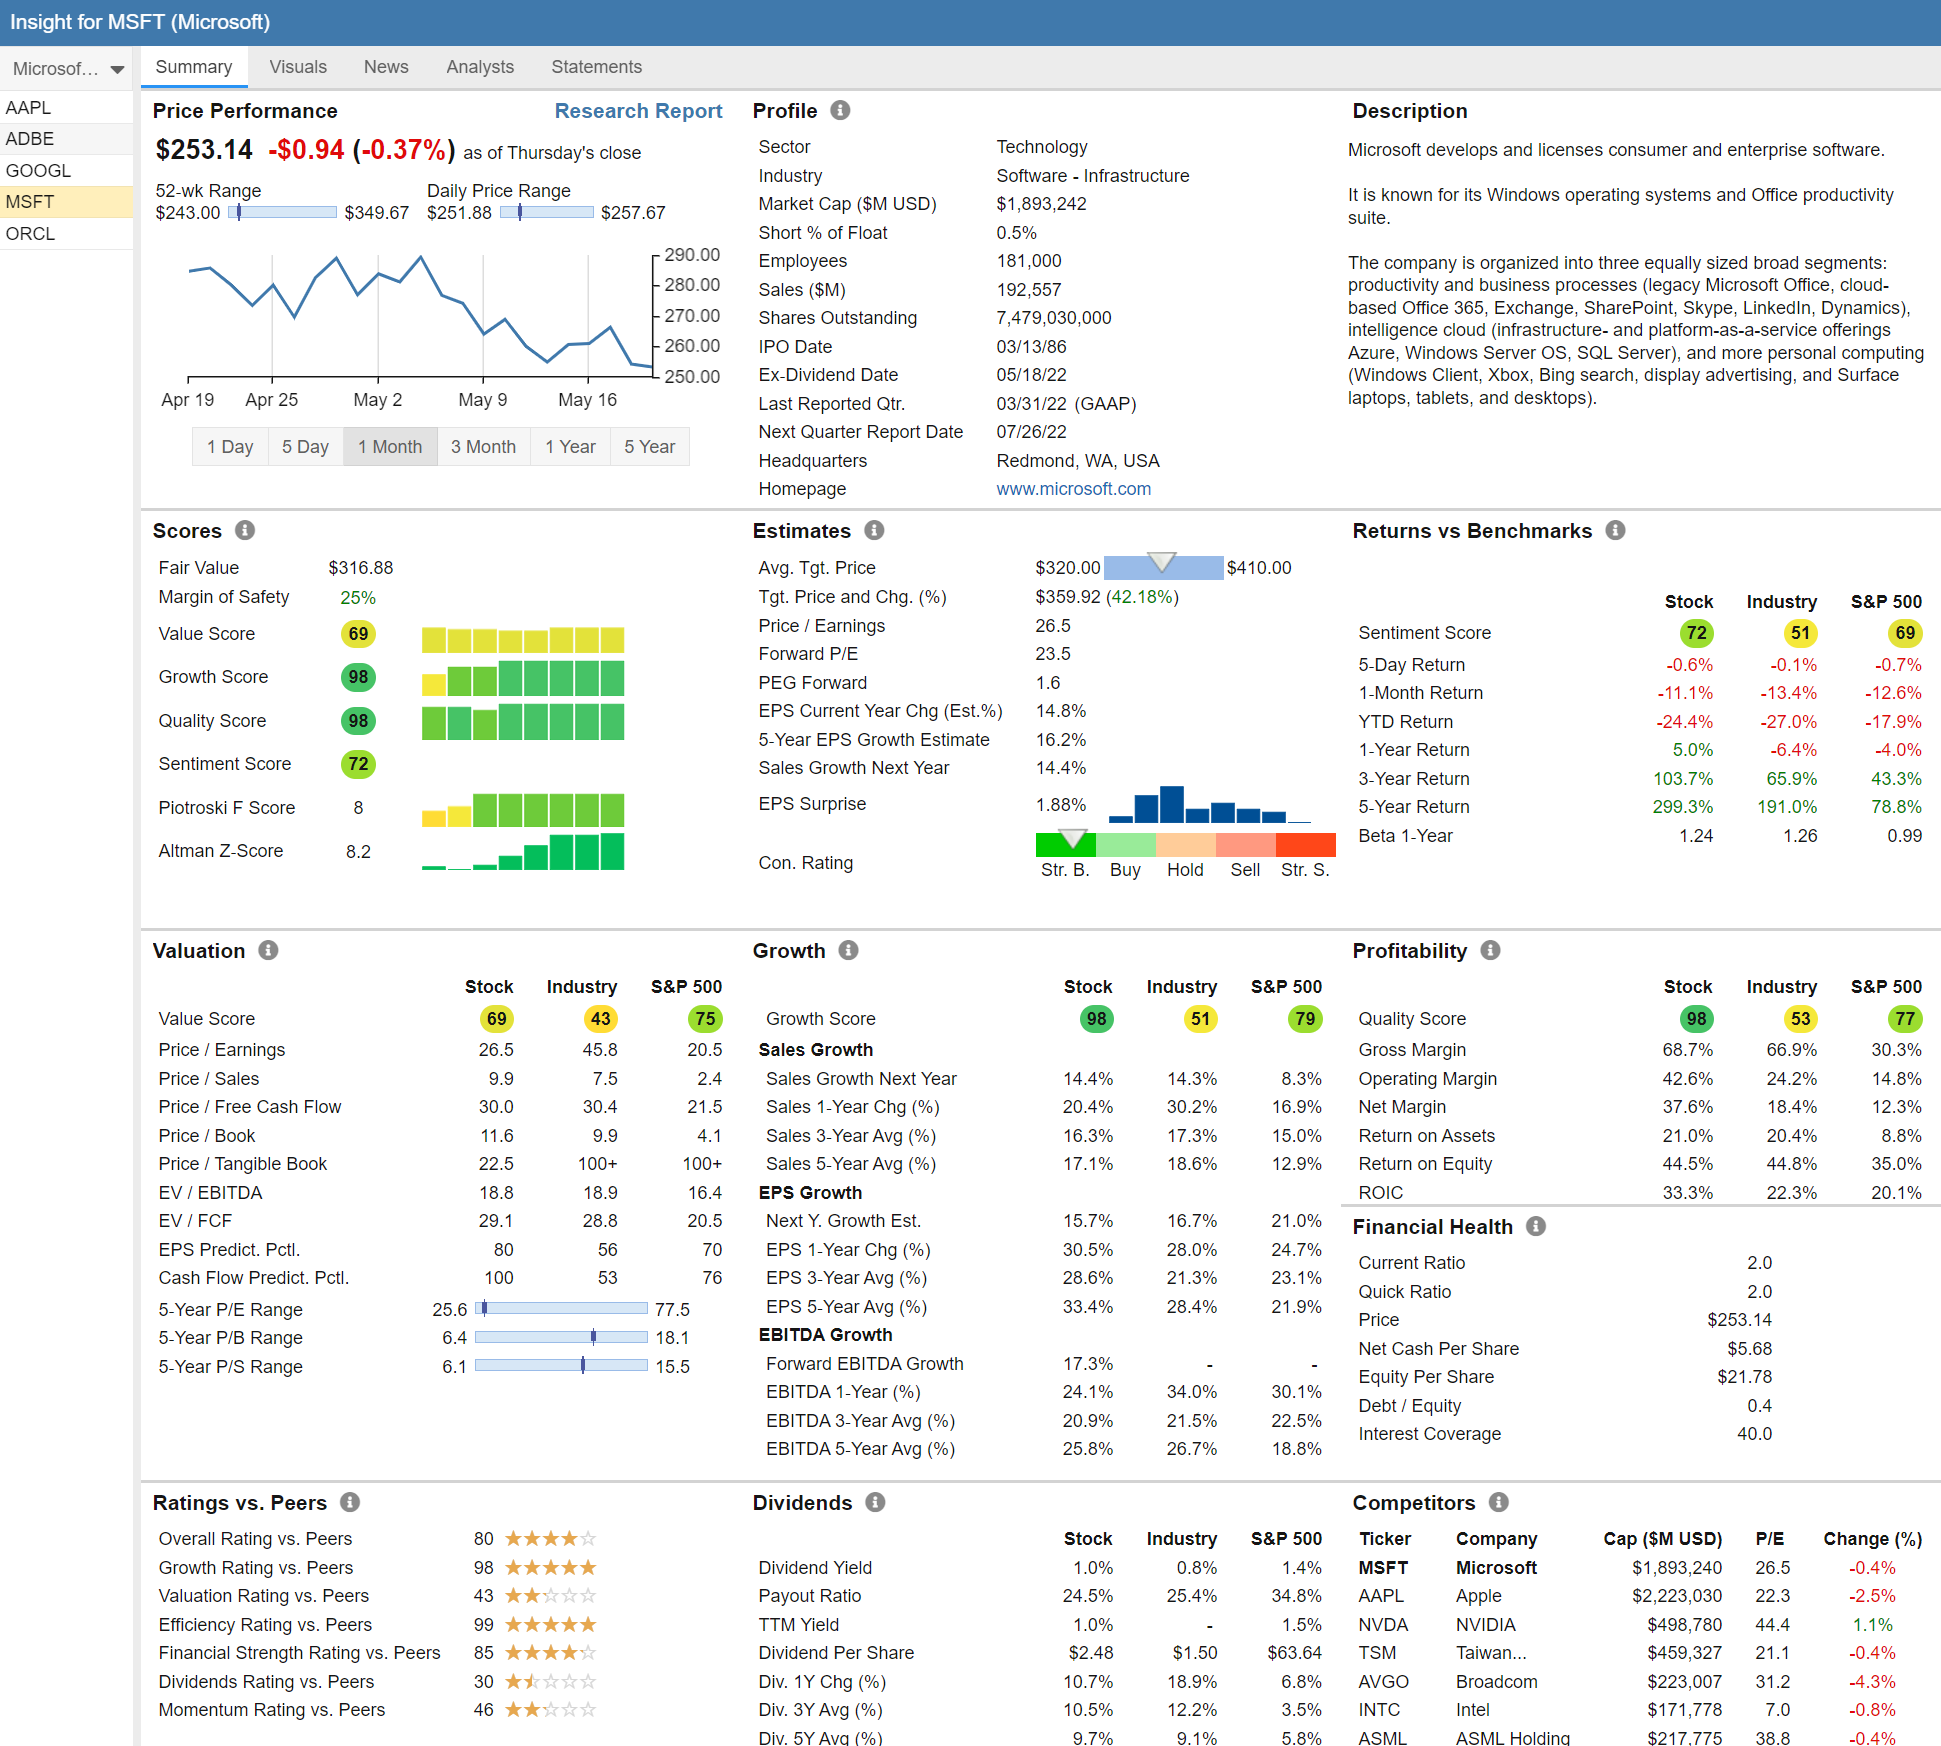1941x1746 pixels.
Task: Set chart range to 1 Year
Action: pos(570,447)
